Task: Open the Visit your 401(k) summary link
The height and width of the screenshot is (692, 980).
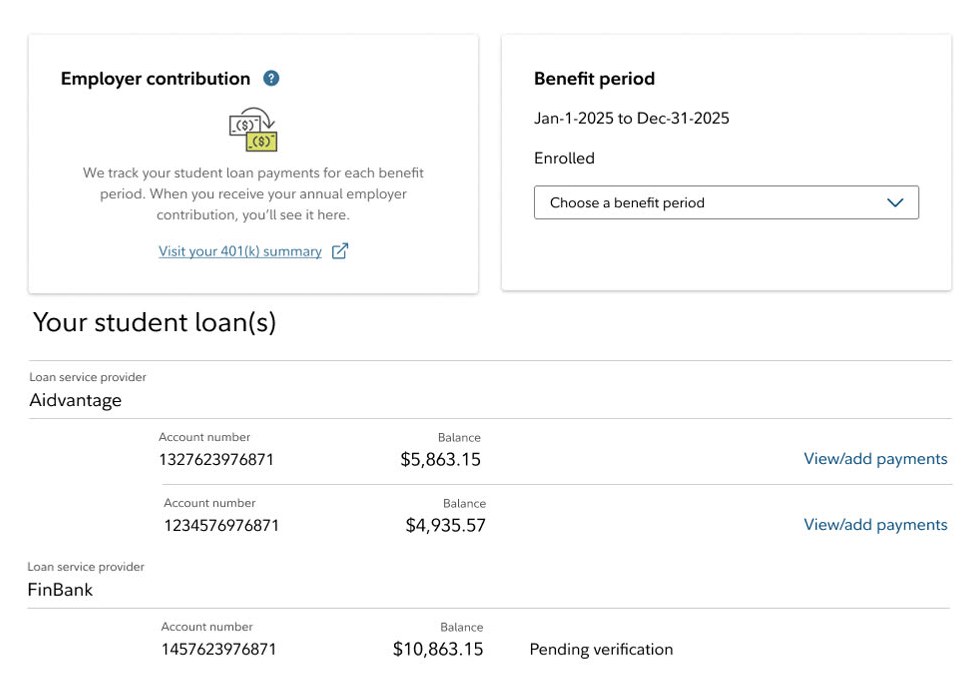Action: pyautogui.click(x=240, y=251)
